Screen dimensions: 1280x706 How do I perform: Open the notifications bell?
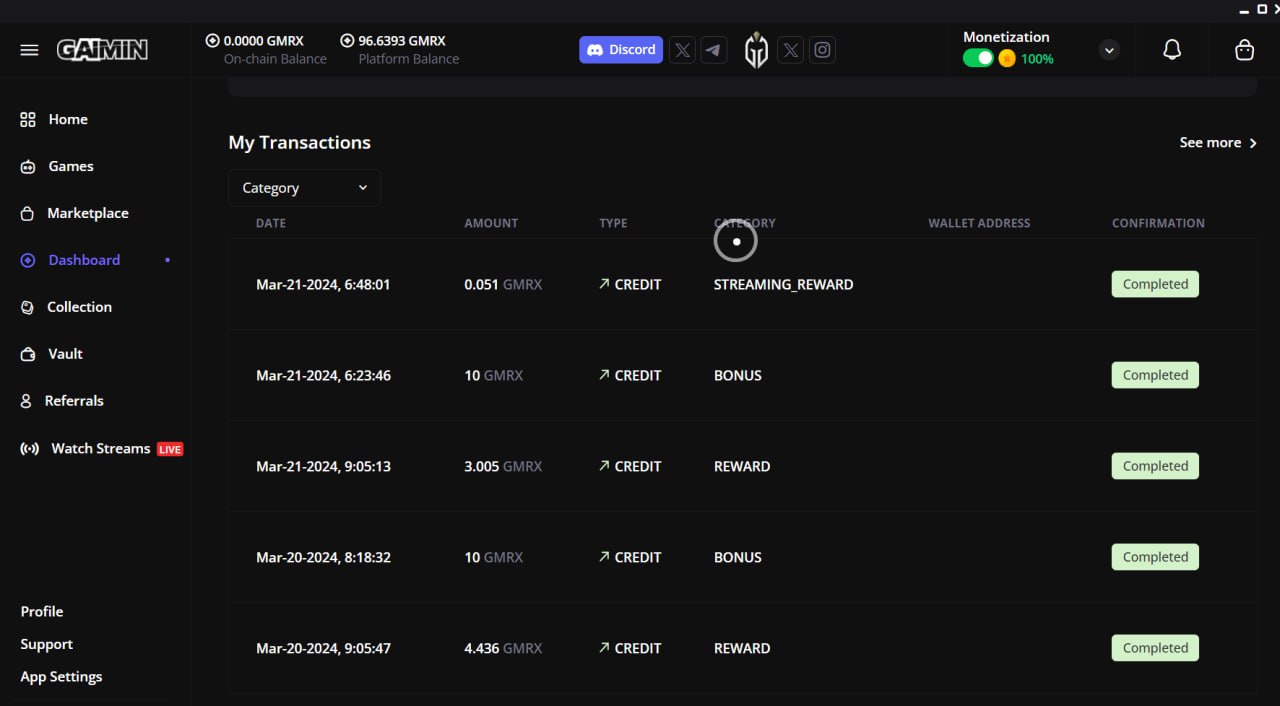pos(1172,50)
